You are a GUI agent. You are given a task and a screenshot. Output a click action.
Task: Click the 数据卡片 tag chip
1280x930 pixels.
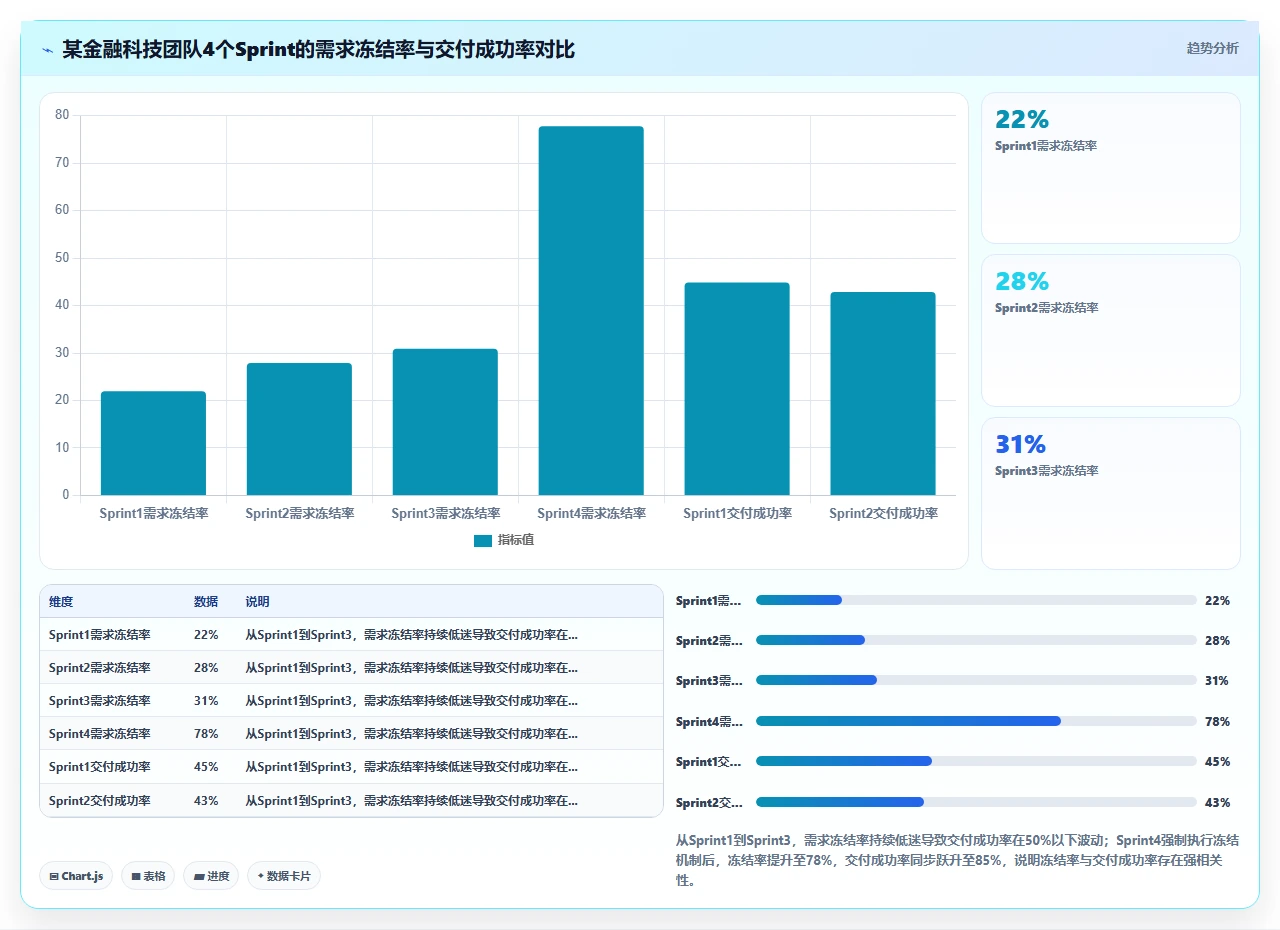(x=284, y=876)
